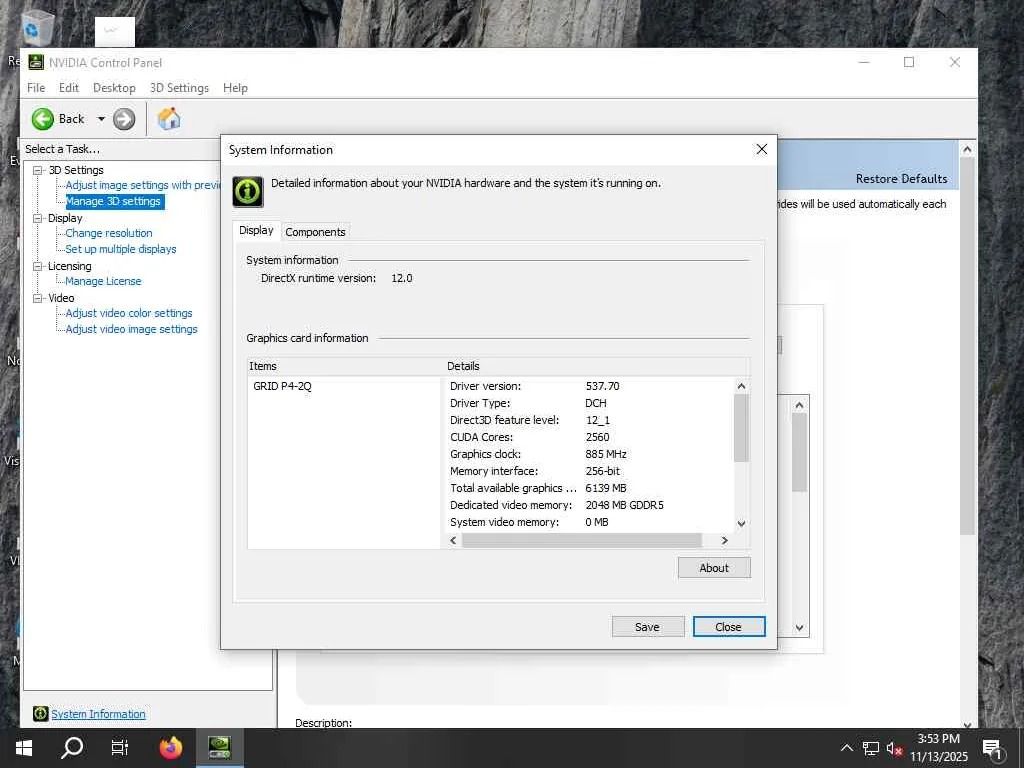The height and width of the screenshot is (768, 1024).
Task: Click the grey Forward arrow icon
Action: click(x=124, y=119)
